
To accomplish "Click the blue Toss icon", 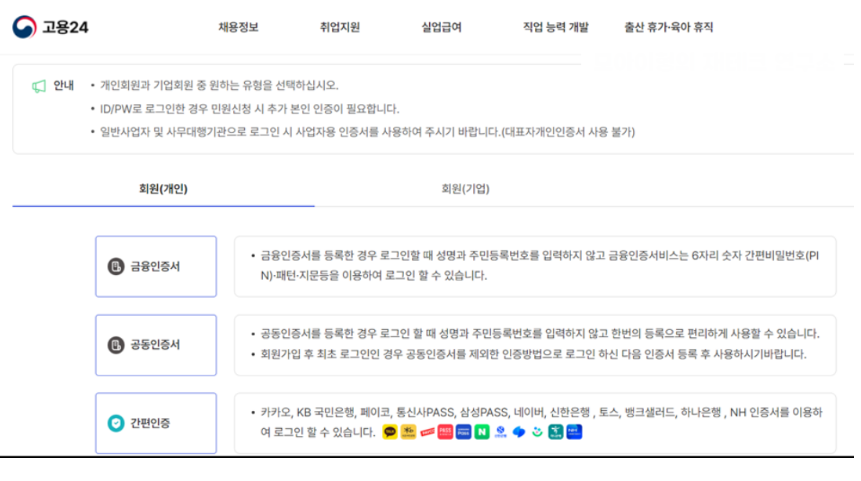I will click(519, 432).
